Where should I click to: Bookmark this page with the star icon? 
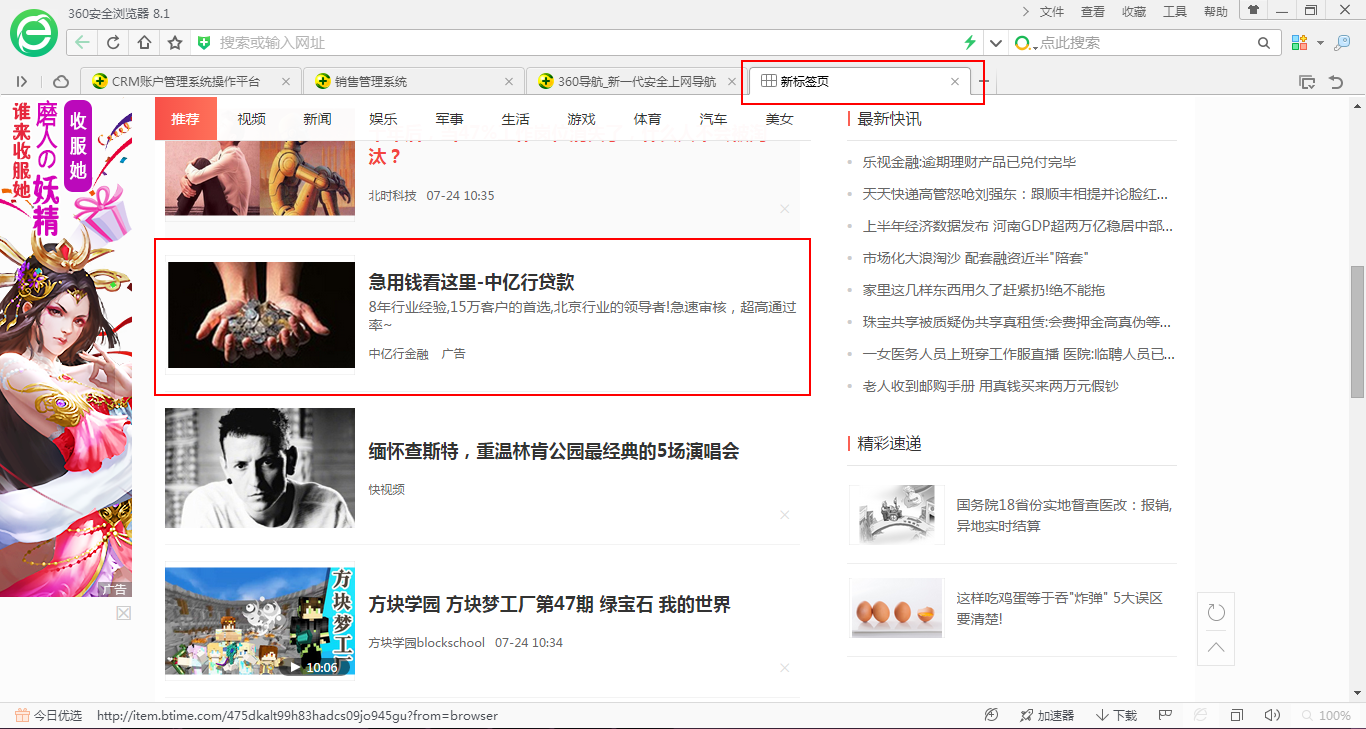[x=175, y=43]
